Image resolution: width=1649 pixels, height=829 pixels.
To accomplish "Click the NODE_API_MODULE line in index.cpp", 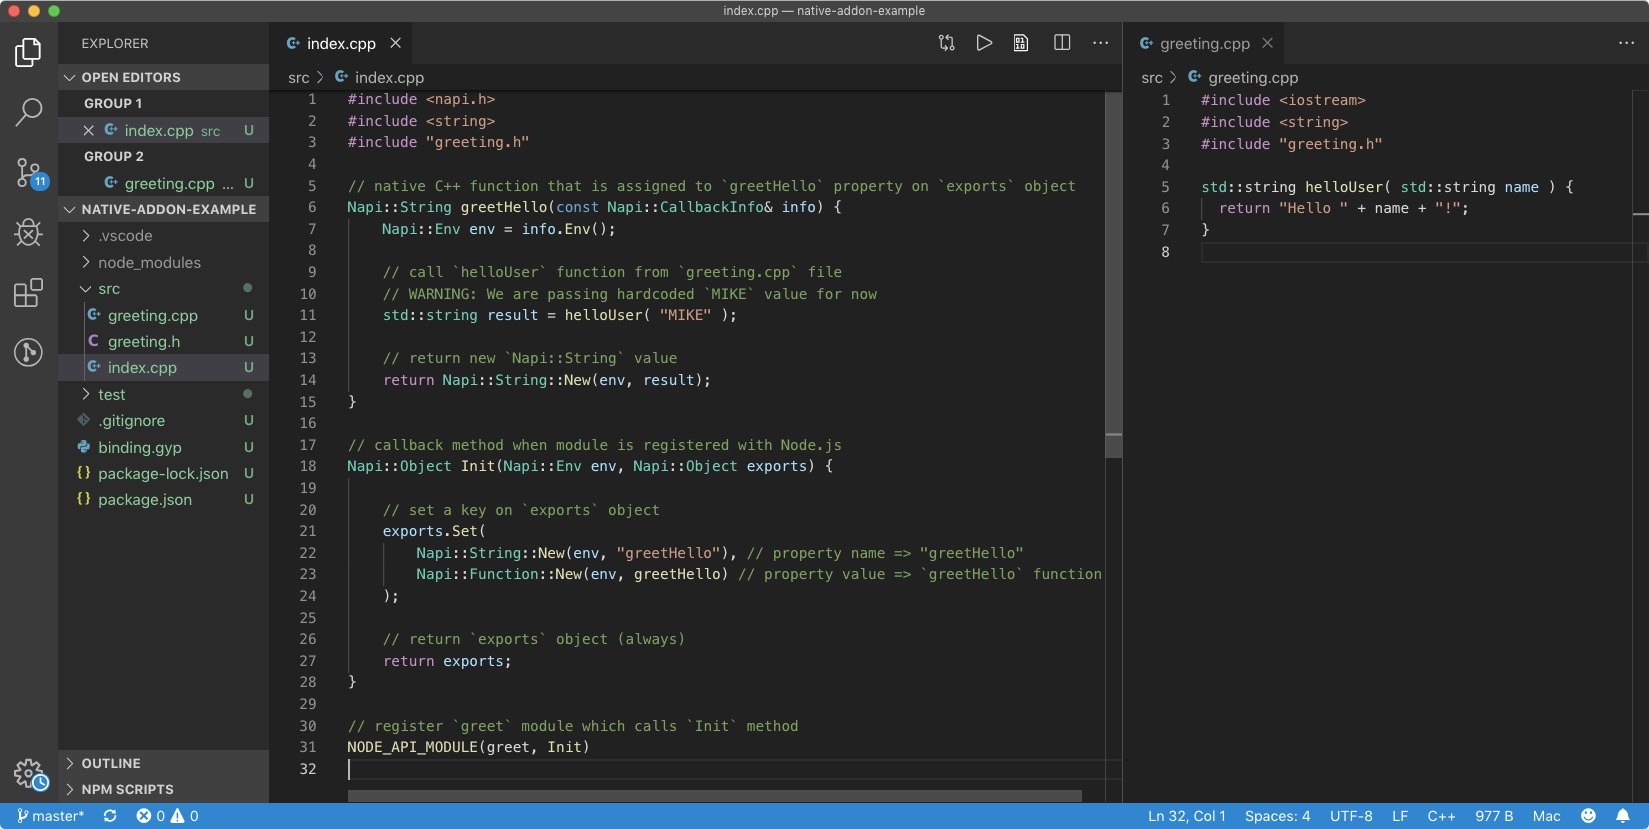I will tap(468, 747).
